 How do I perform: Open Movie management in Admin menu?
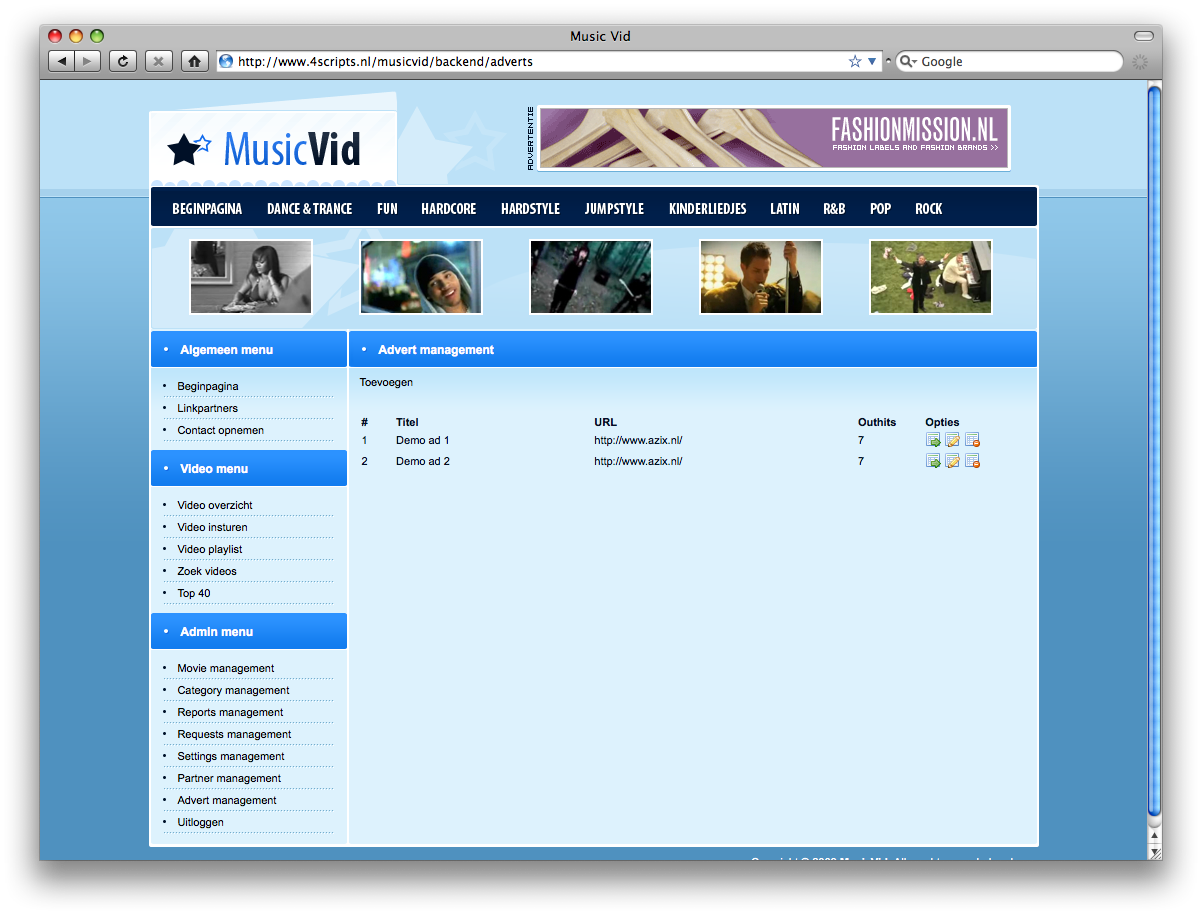point(226,668)
